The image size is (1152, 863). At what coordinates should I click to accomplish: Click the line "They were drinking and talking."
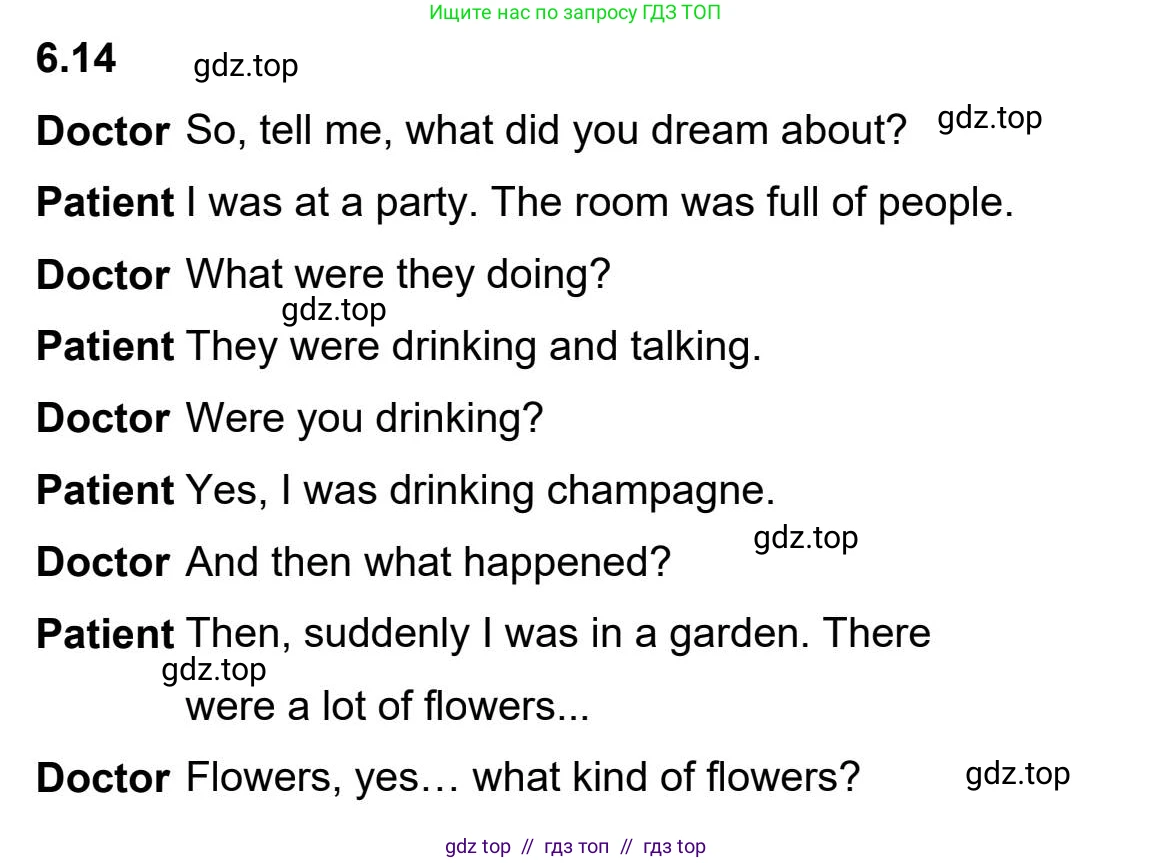coord(473,346)
